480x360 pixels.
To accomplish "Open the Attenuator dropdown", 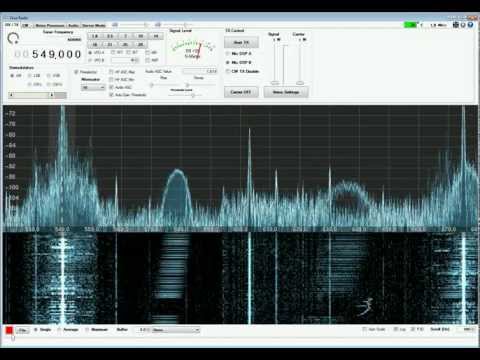I will tap(93, 87).
